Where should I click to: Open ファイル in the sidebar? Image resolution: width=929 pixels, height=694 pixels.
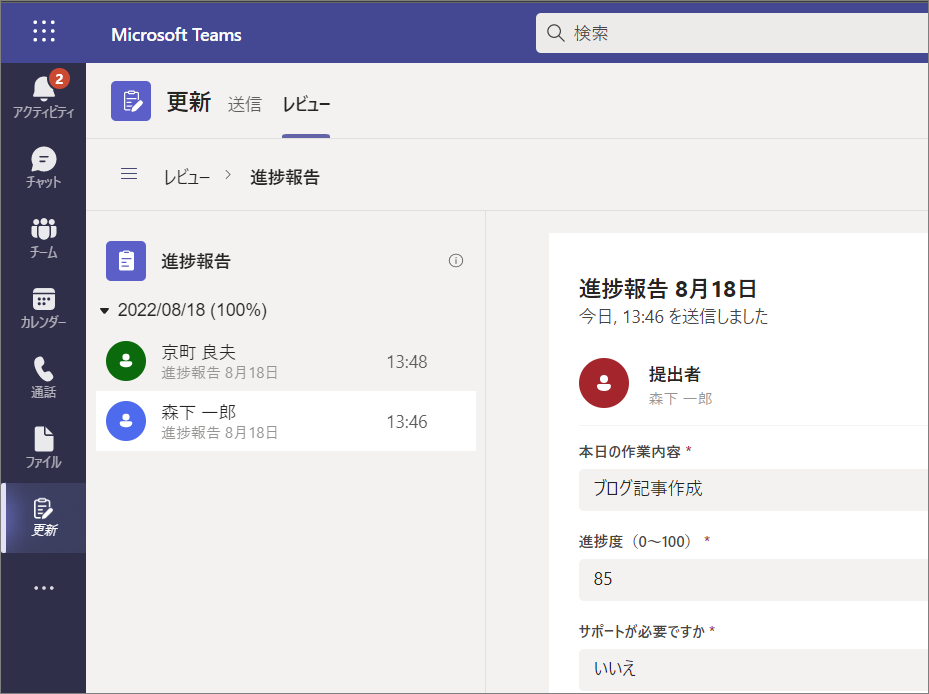(x=44, y=447)
